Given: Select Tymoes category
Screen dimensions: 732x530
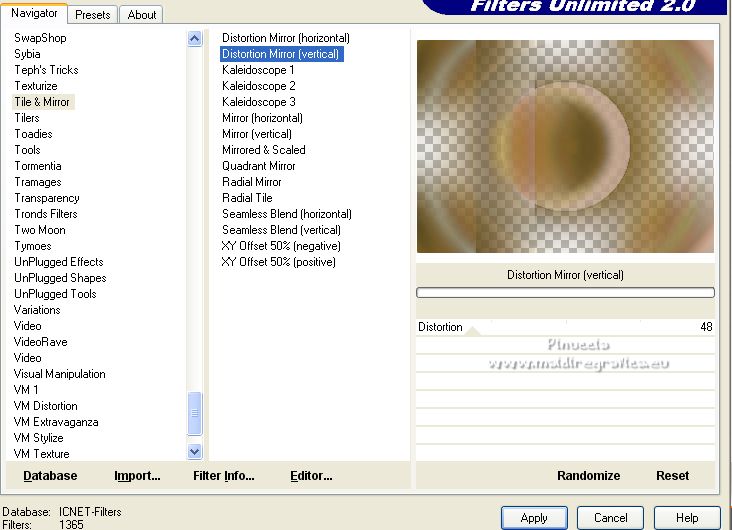Looking at the screenshot, I should [x=33, y=246].
